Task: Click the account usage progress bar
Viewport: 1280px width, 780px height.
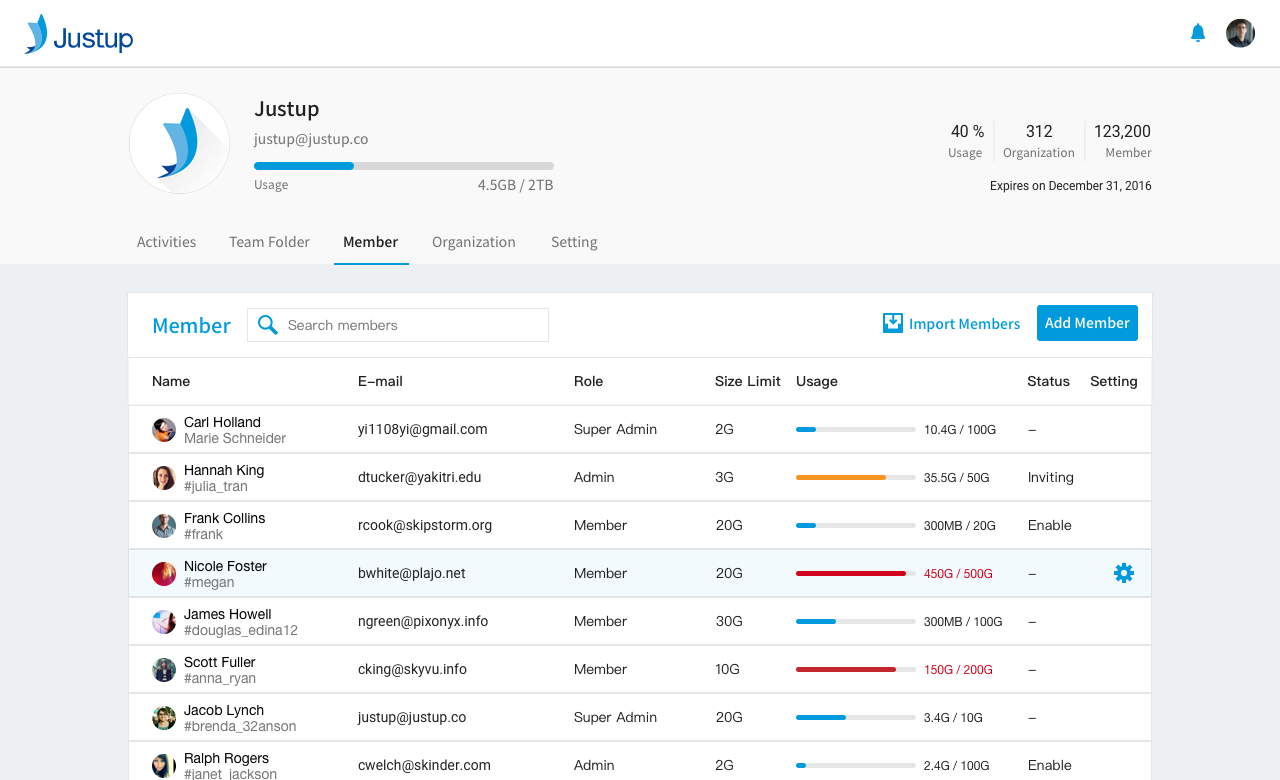Action: (403, 166)
